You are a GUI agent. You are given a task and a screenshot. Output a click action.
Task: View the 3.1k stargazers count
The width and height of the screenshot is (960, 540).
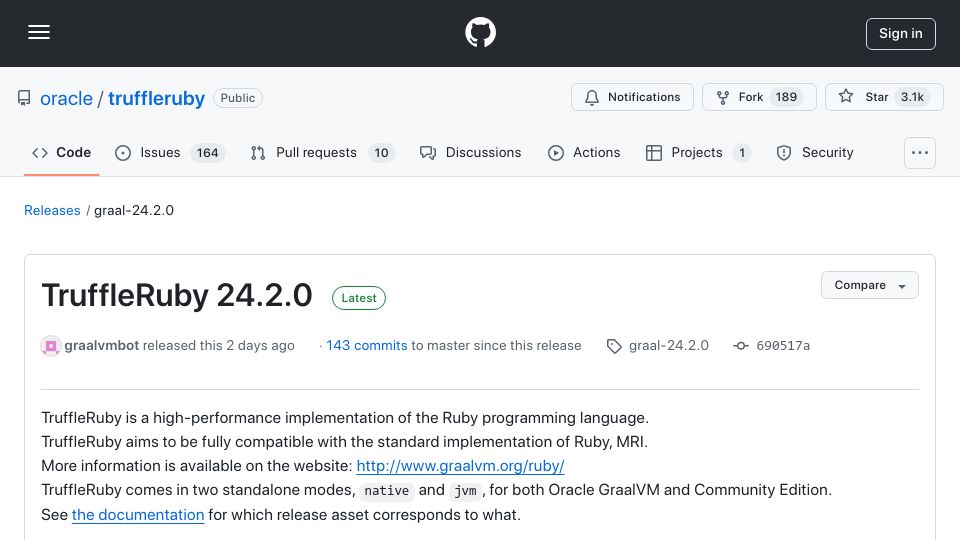point(912,97)
